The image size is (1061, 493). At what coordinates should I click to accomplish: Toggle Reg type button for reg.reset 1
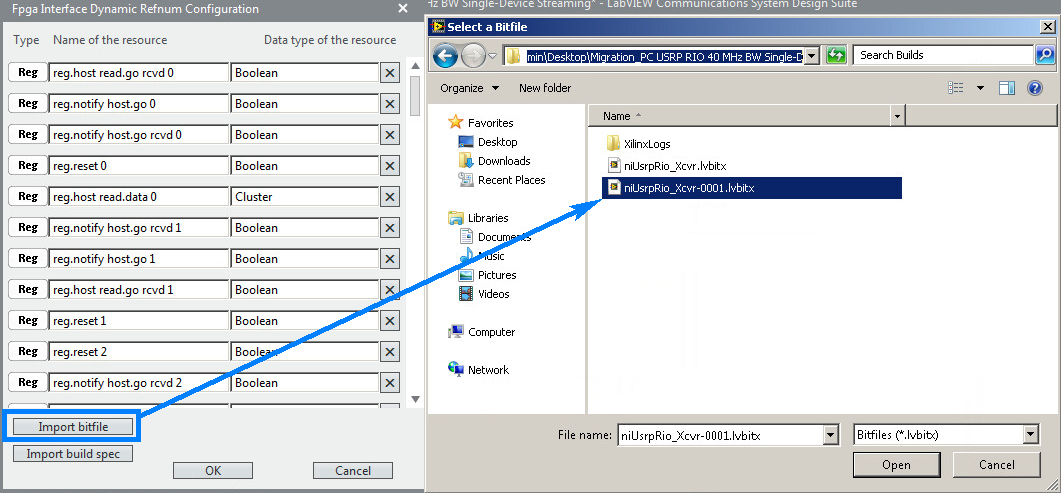28,321
